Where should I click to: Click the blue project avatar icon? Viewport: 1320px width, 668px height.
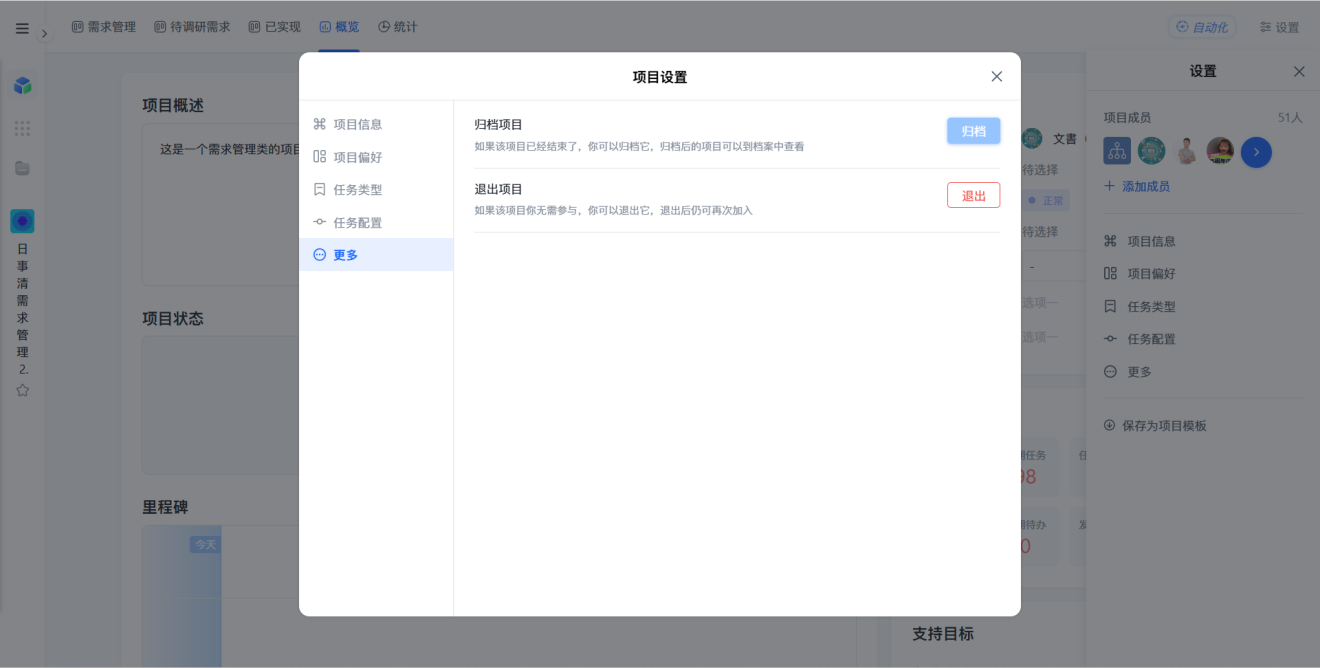(22, 221)
